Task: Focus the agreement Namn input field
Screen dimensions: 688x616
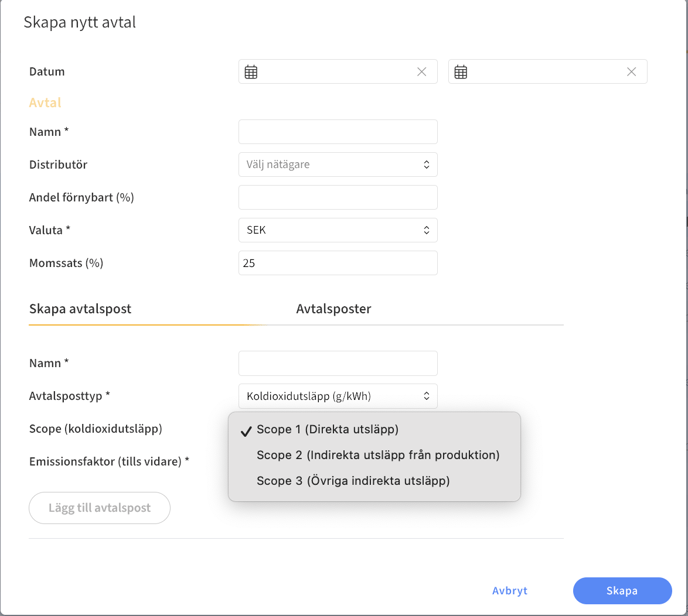Action: 338,132
